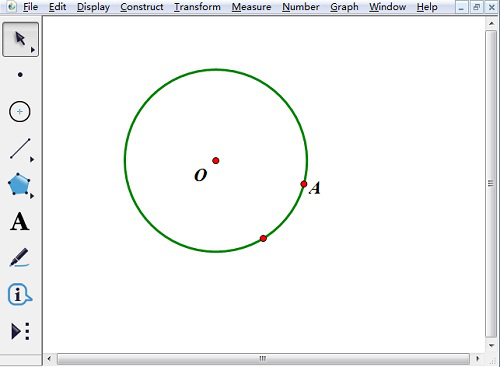Select the Polygon tool
The image size is (500, 367).
(19, 184)
